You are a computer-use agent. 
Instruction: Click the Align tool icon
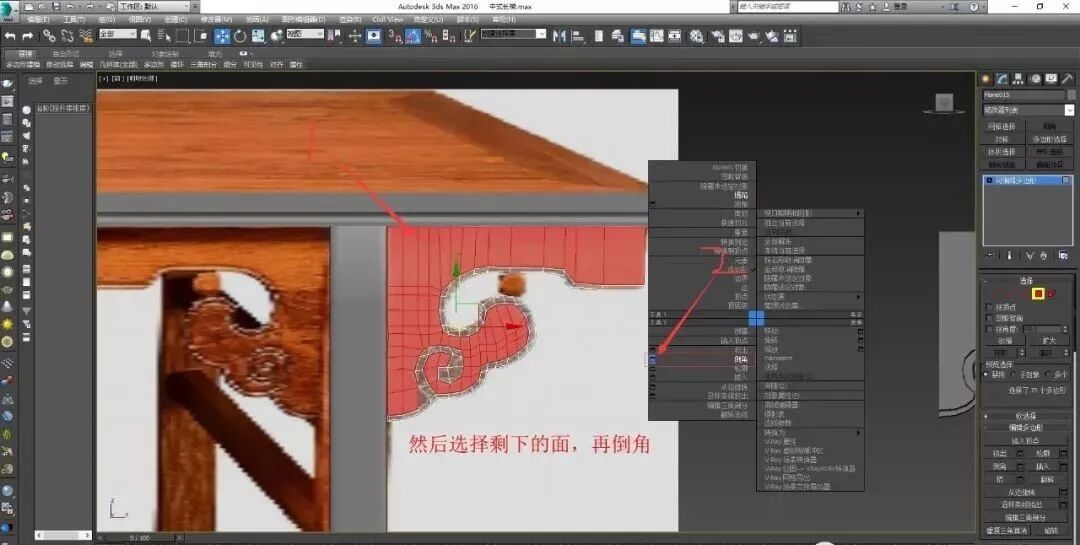point(578,36)
